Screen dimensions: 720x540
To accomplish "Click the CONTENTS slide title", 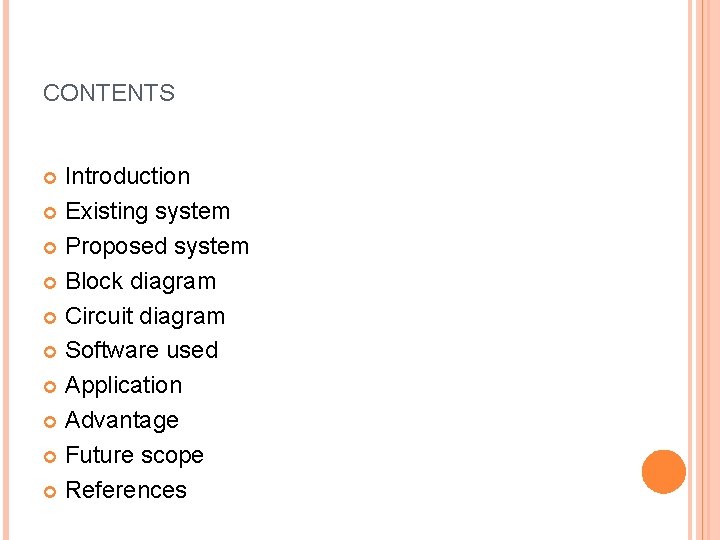I will [x=109, y=93].
